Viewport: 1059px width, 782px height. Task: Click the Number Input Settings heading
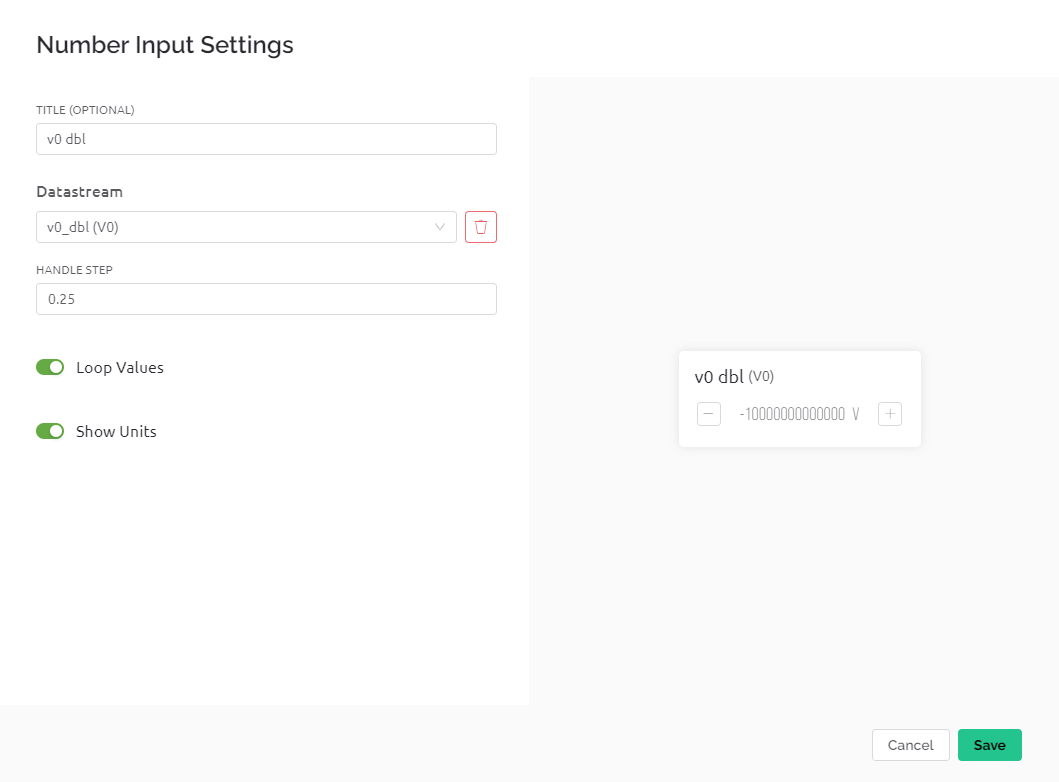point(165,45)
